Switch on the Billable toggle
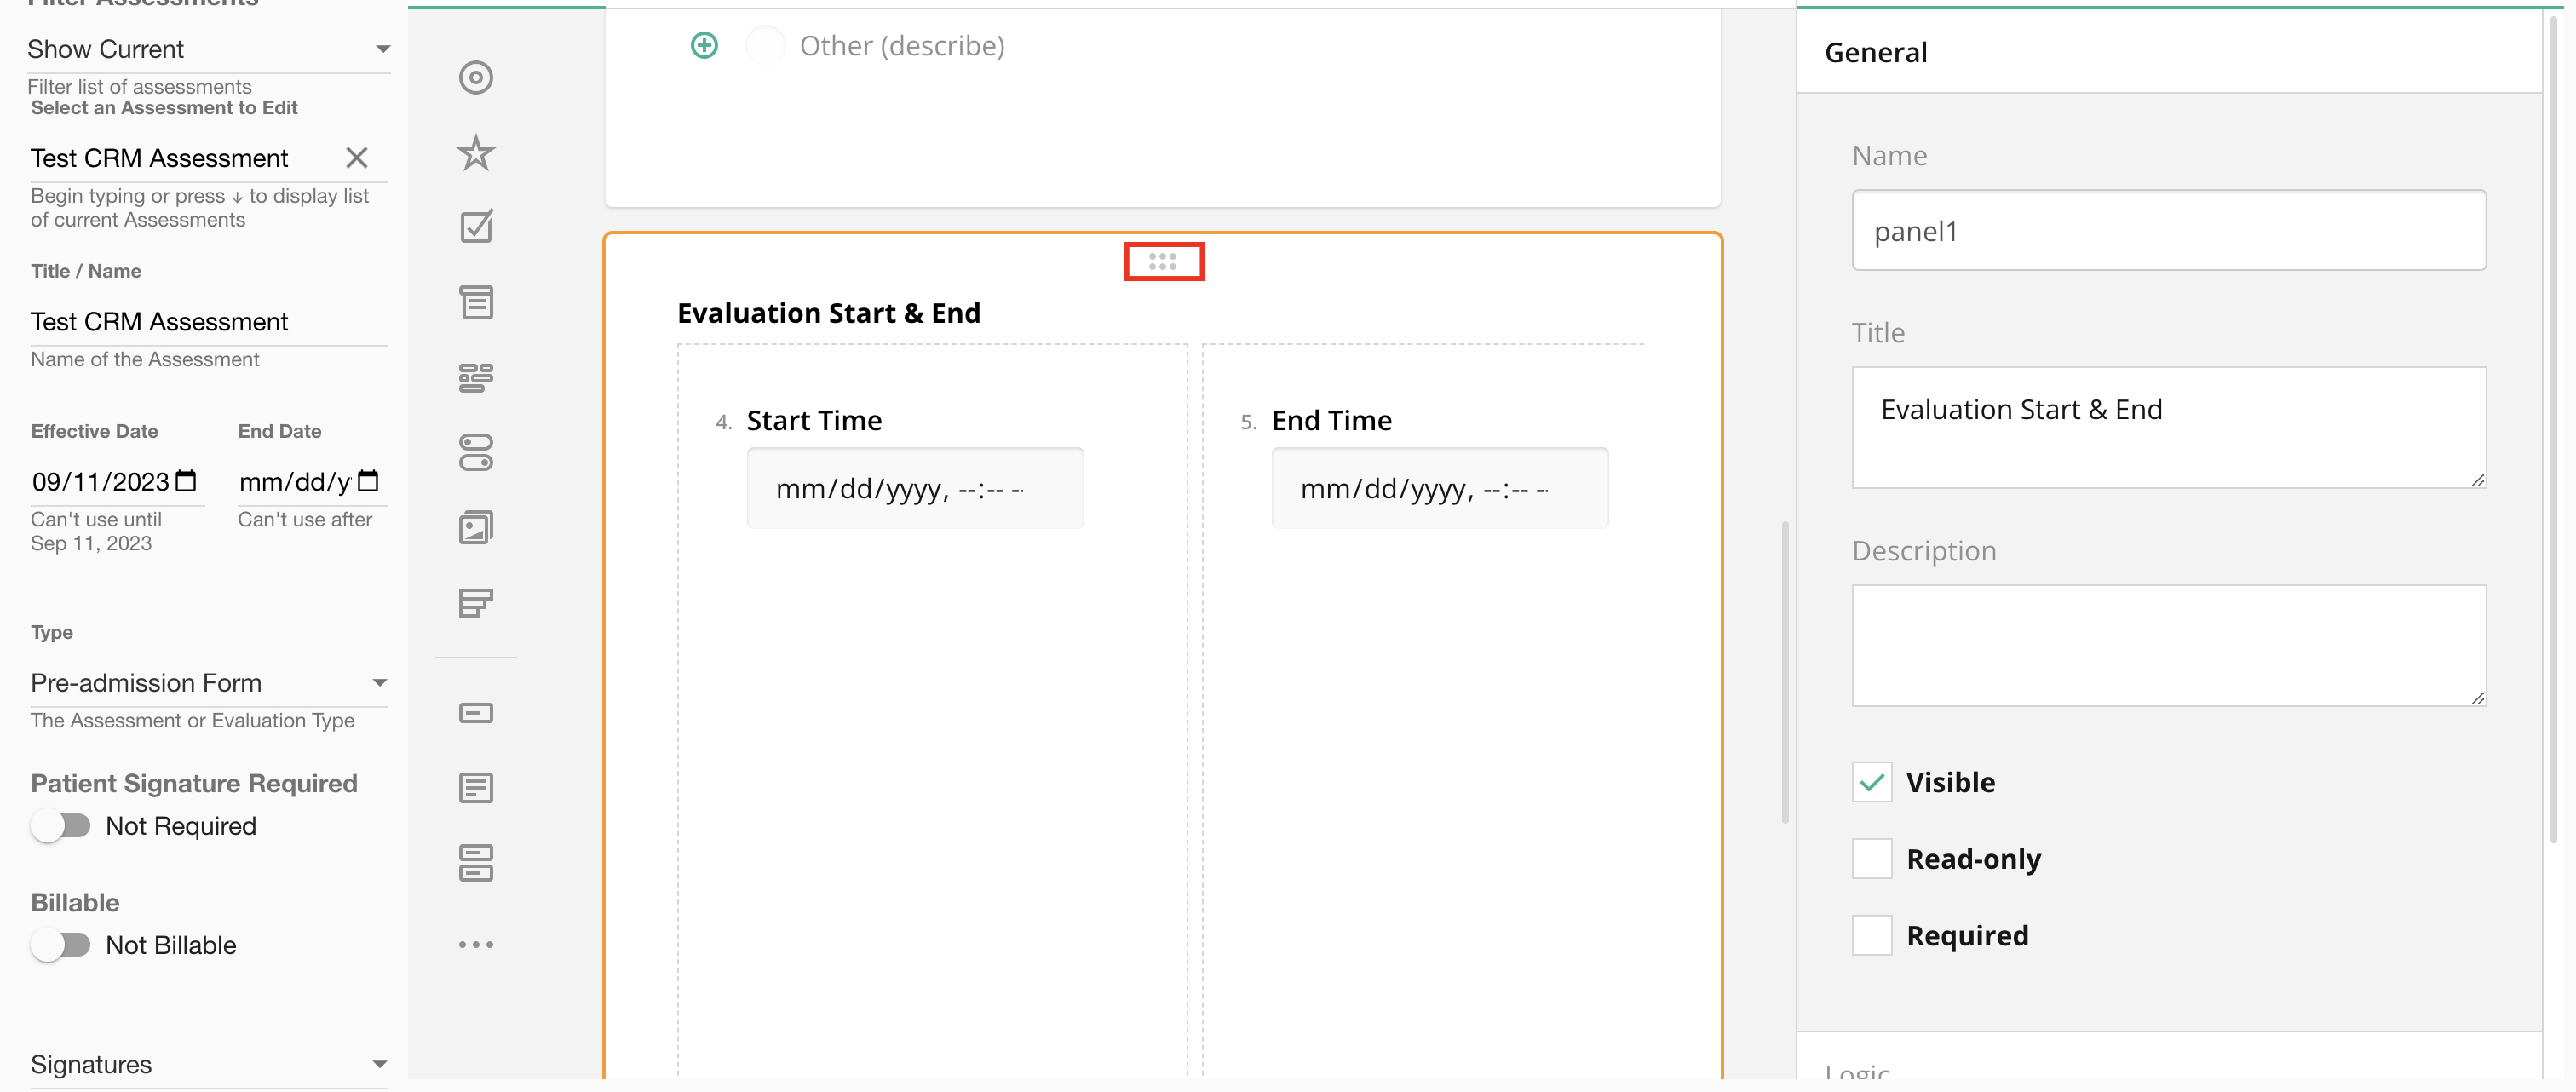2576x1092 pixels. click(x=60, y=945)
